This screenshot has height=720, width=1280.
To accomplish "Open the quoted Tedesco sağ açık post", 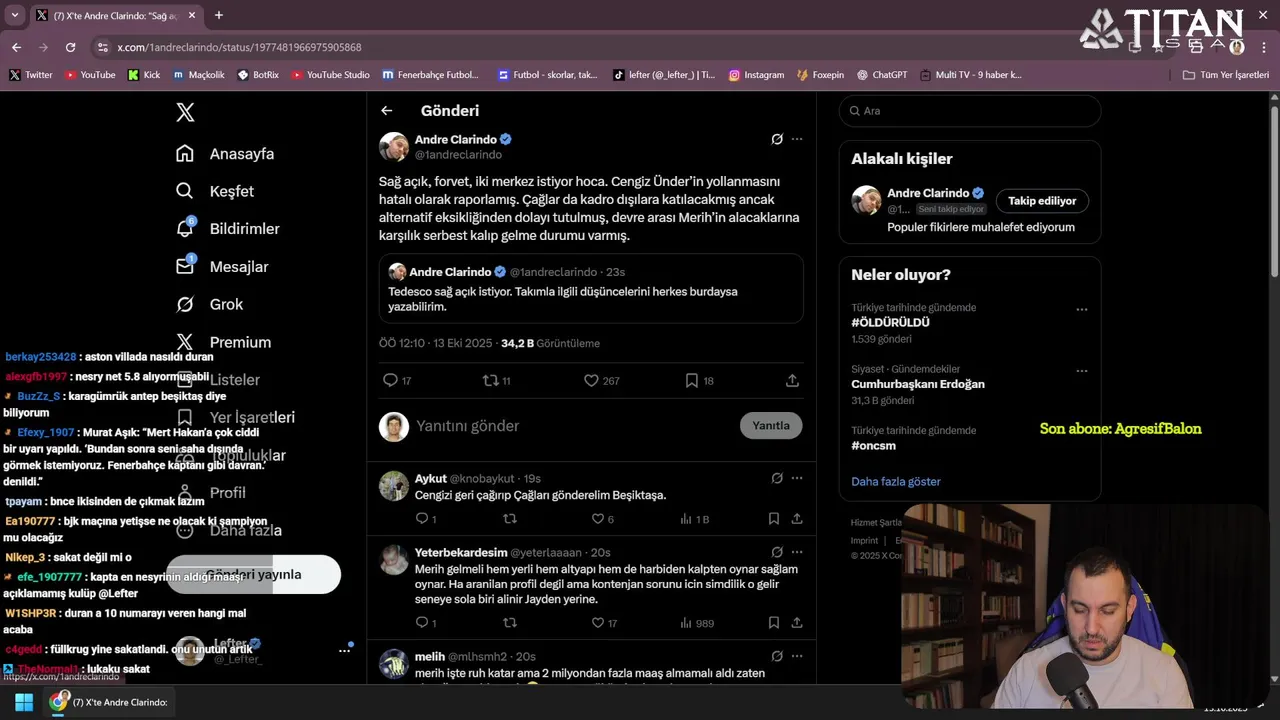I will (591, 288).
